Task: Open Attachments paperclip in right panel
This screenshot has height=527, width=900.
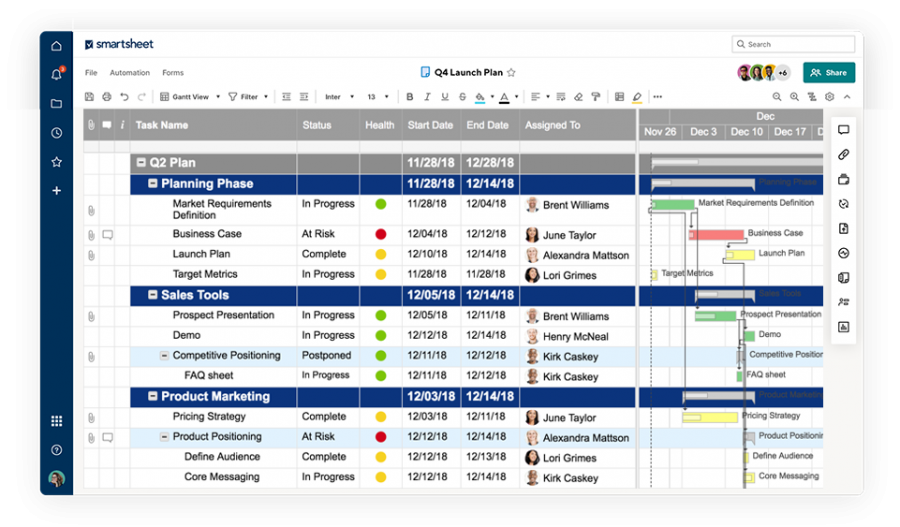Action: point(843,155)
